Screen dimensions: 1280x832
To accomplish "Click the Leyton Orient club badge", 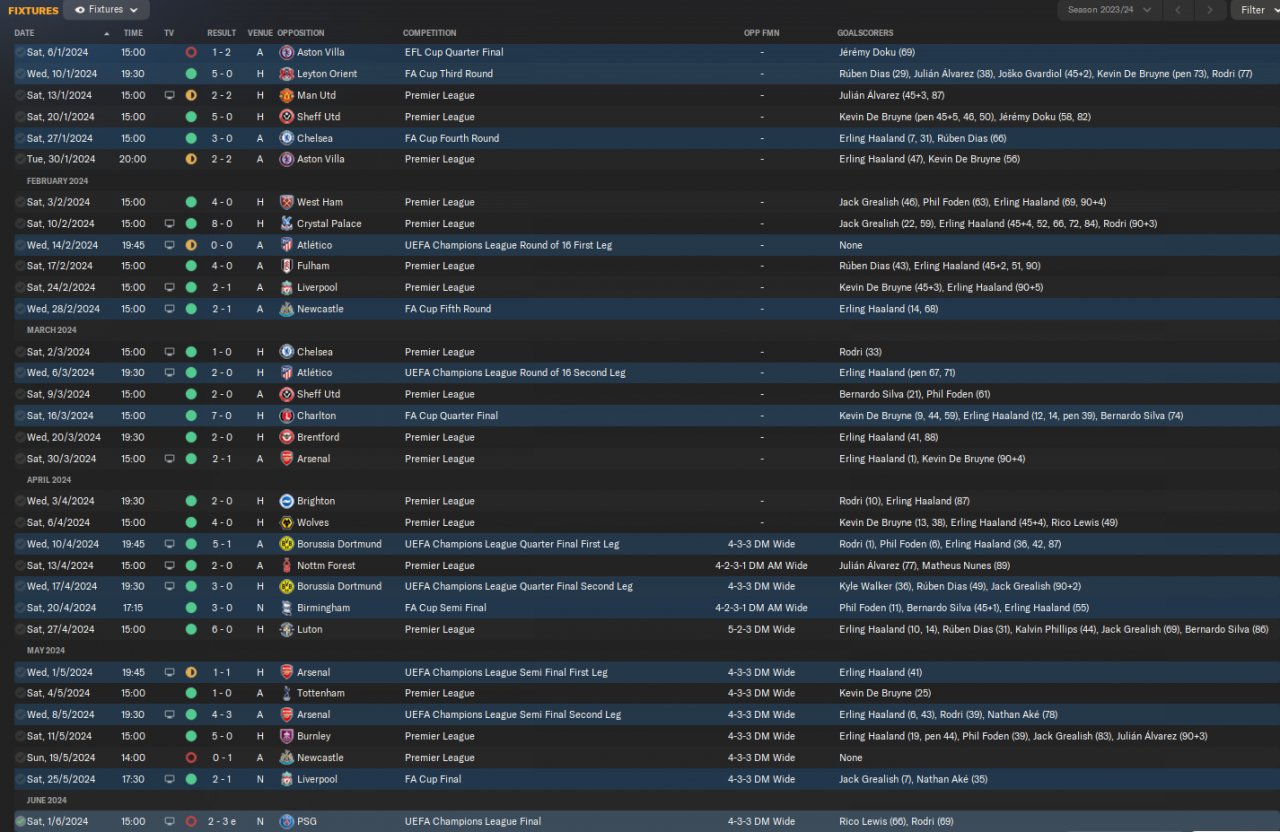I will (x=287, y=74).
